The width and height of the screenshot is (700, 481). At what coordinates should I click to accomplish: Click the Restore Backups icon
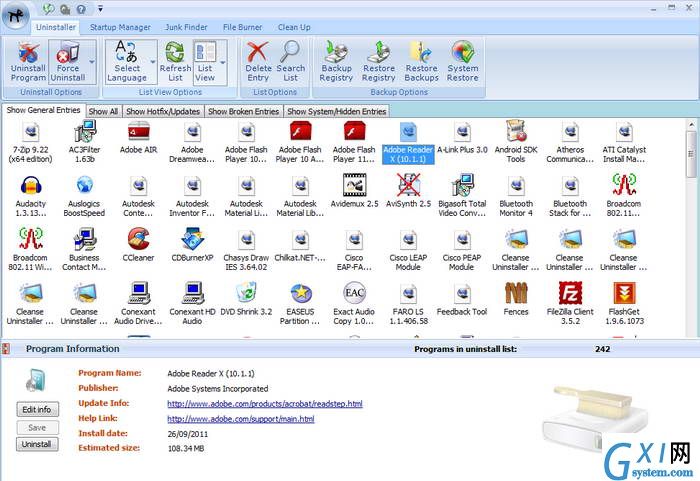(x=421, y=62)
